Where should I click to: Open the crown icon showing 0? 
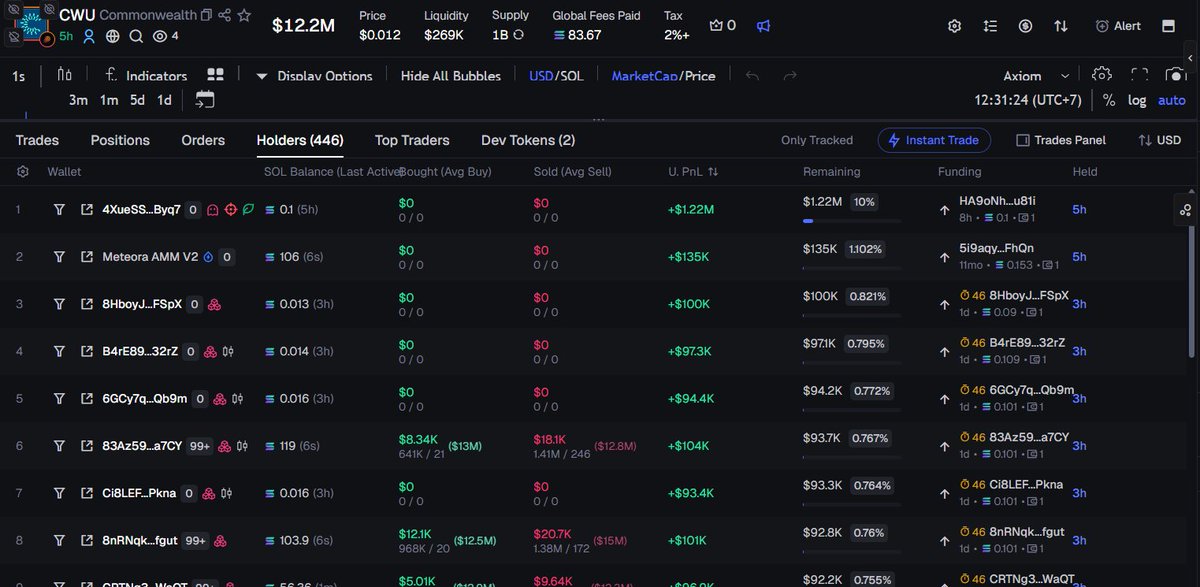click(722, 25)
